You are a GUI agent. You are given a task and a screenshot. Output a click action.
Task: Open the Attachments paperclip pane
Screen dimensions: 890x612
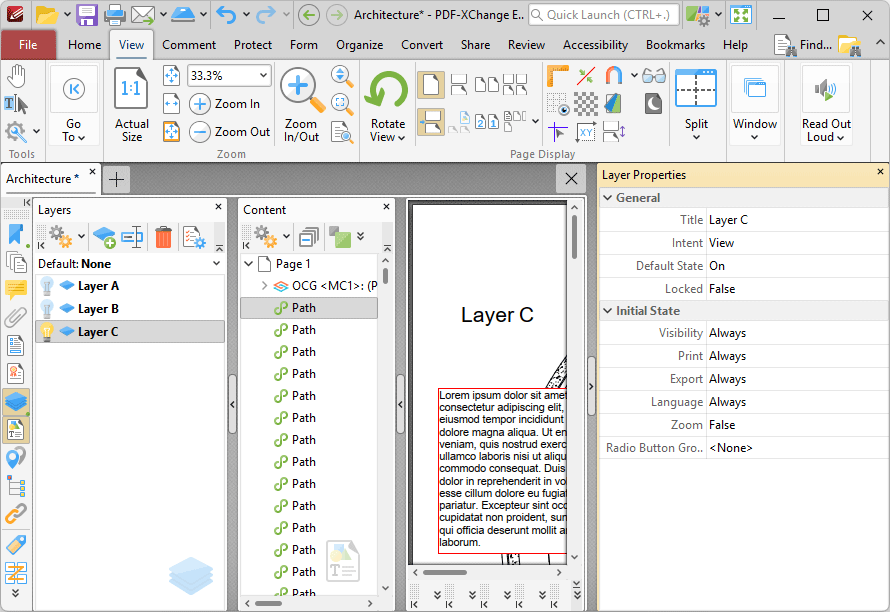pyautogui.click(x=15, y=317)
